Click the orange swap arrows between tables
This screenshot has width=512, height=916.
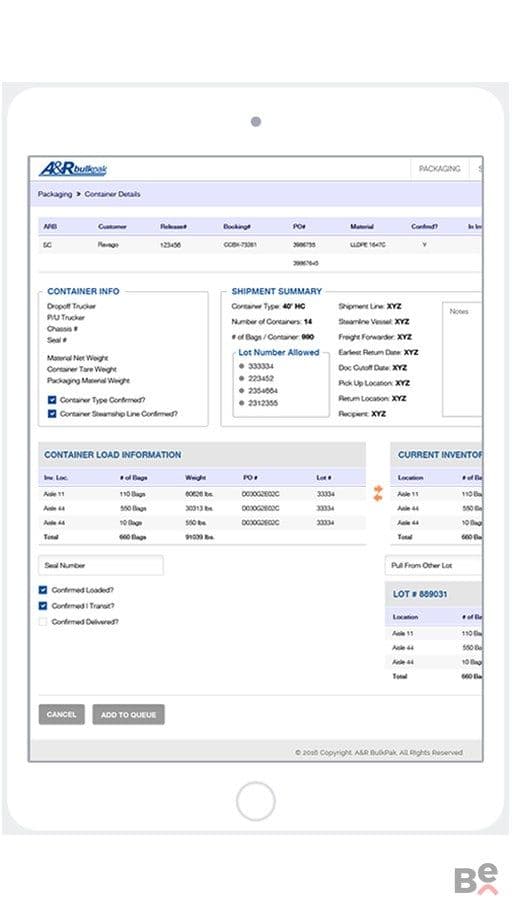pyautogui.click(x=378, y=493)
